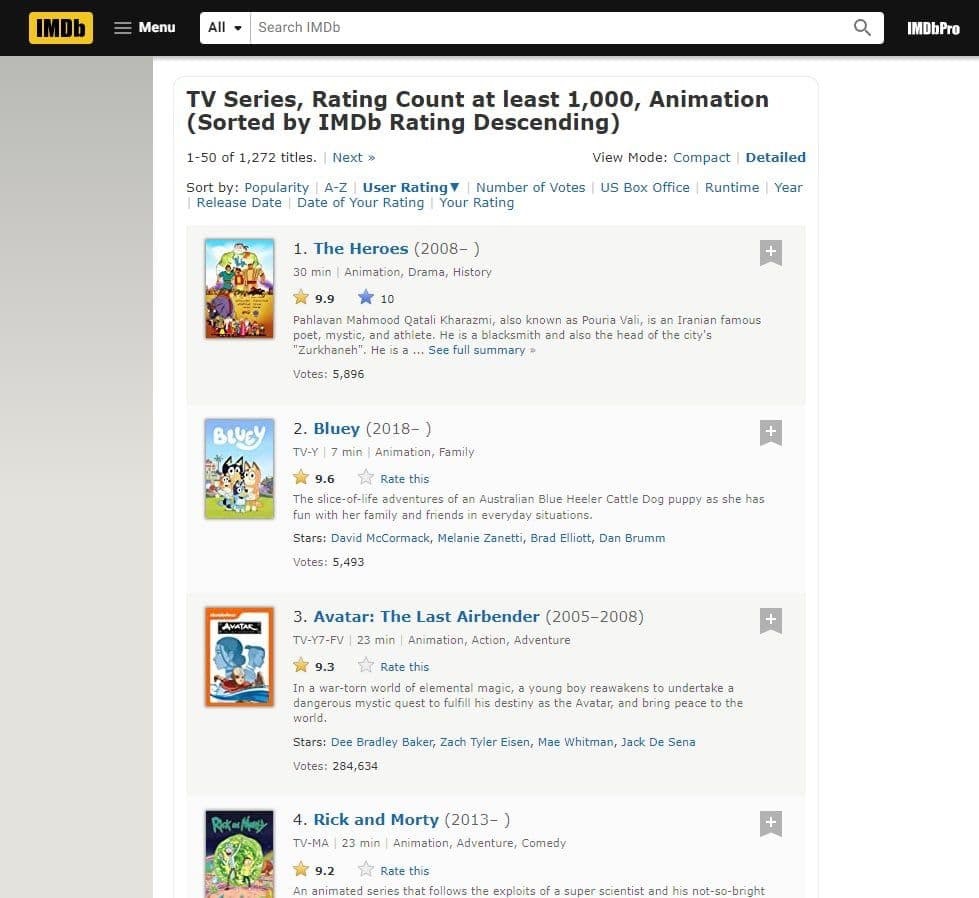
Task: Open Brad Elliott's page
Action: [x=561, y=538]
